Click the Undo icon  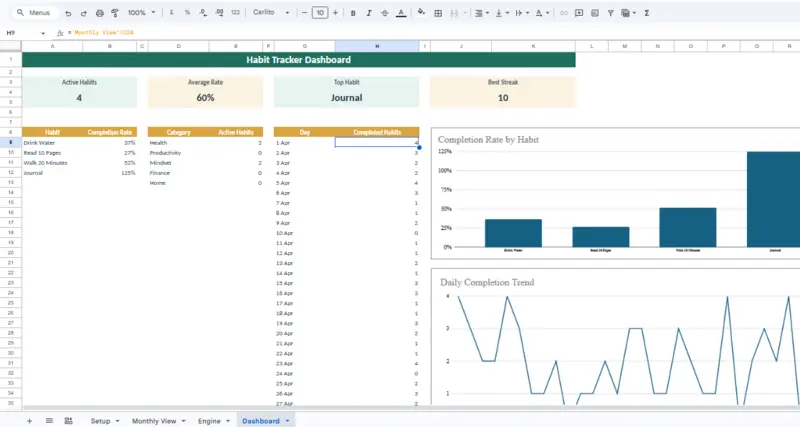pos(68,13)
